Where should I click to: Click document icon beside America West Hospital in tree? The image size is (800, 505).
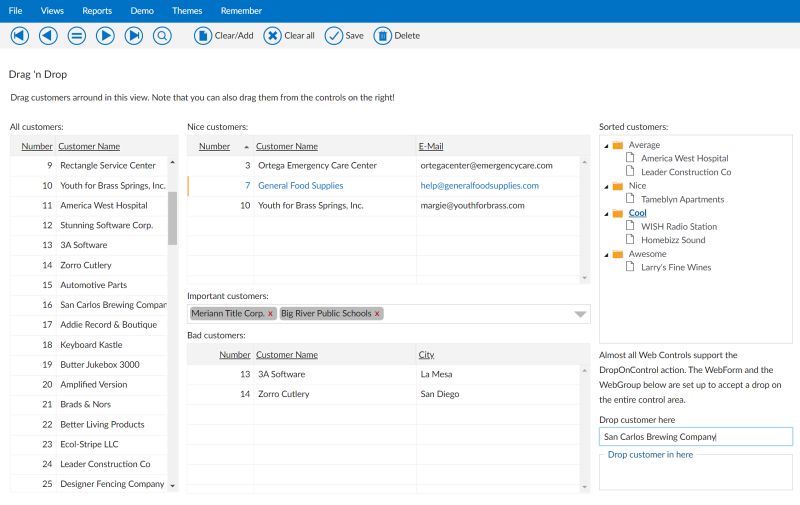pos(630,158)
